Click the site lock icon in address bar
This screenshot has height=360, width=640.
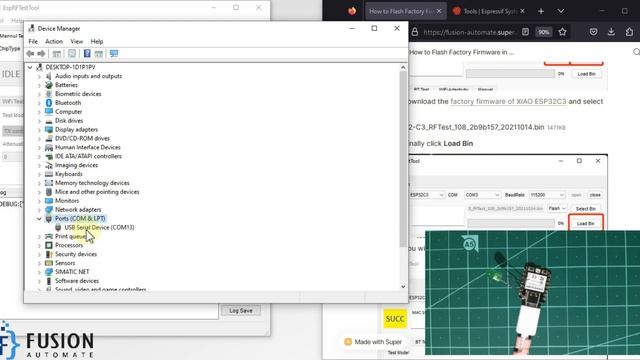coord(415,32)
